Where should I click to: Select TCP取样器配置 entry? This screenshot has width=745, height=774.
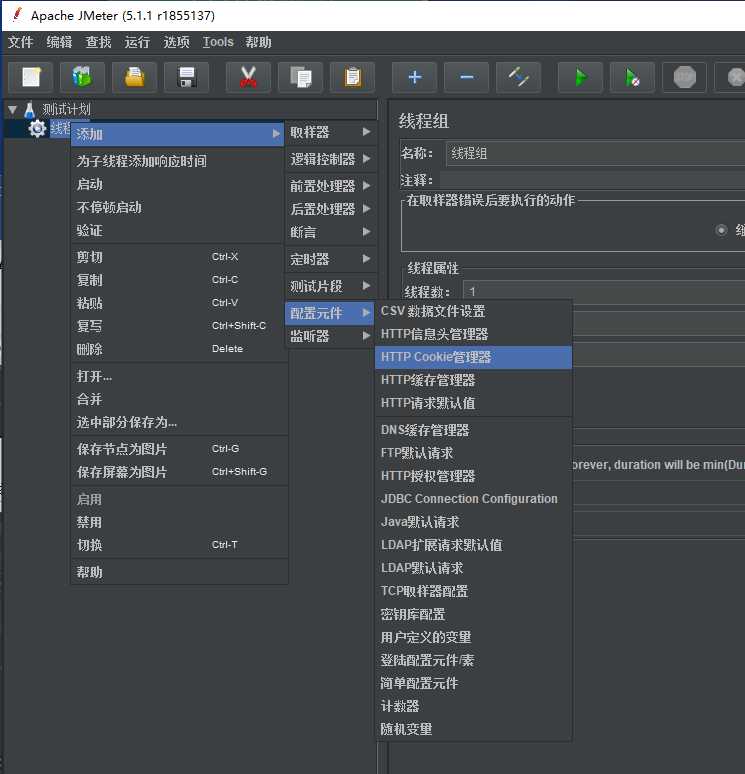click(473, 591)
